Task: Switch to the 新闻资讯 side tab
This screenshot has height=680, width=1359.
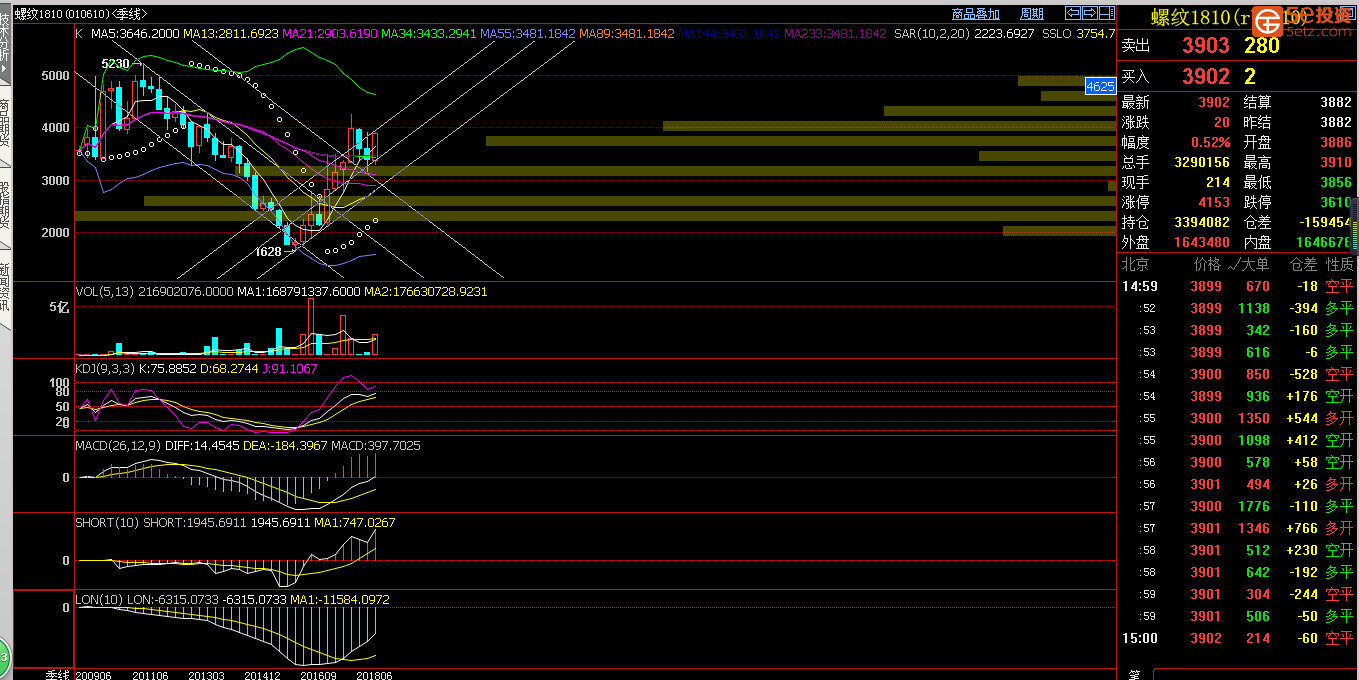Action: [x=5, y=288]
